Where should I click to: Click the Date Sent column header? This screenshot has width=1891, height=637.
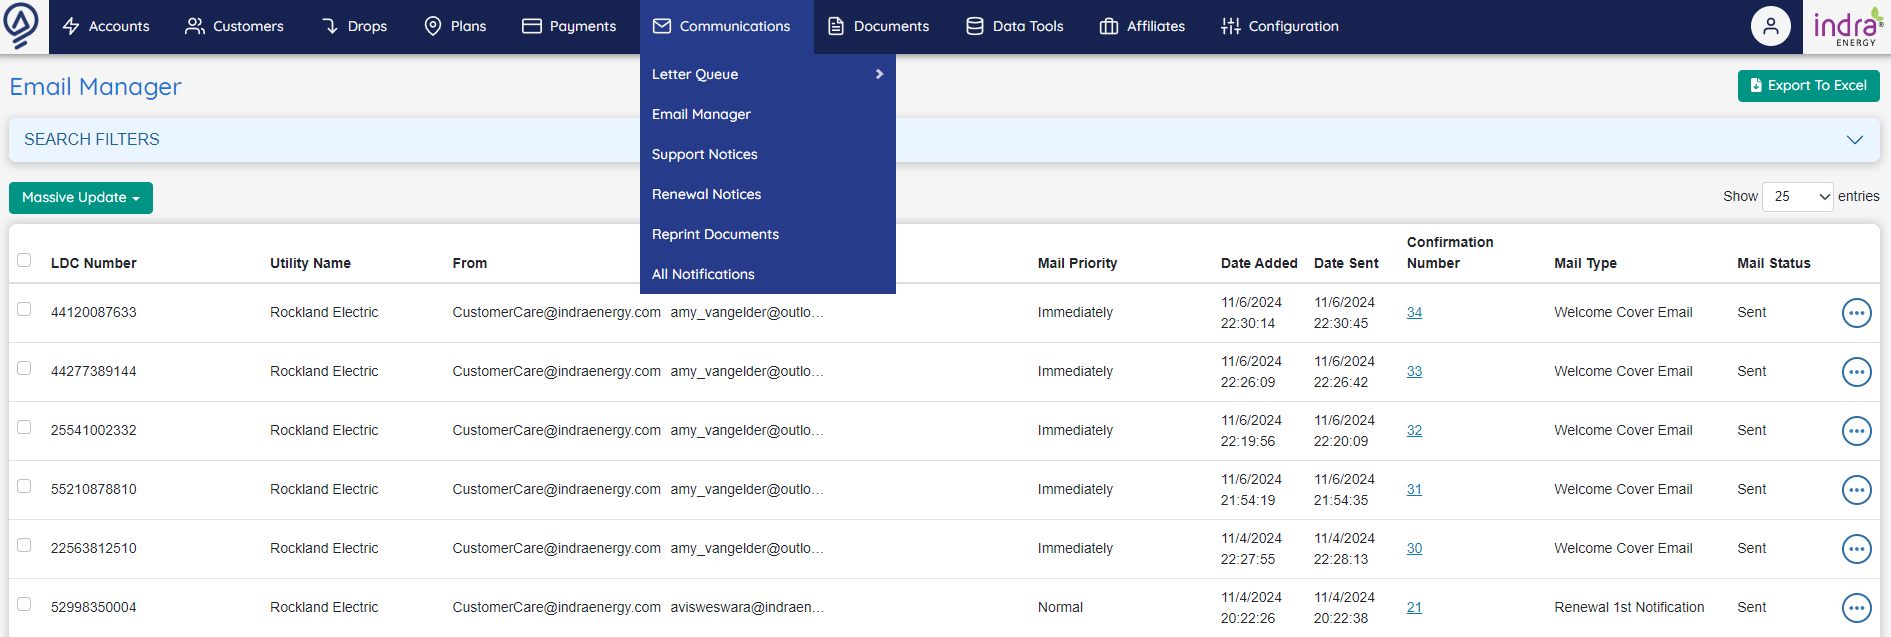point(1346,263)
